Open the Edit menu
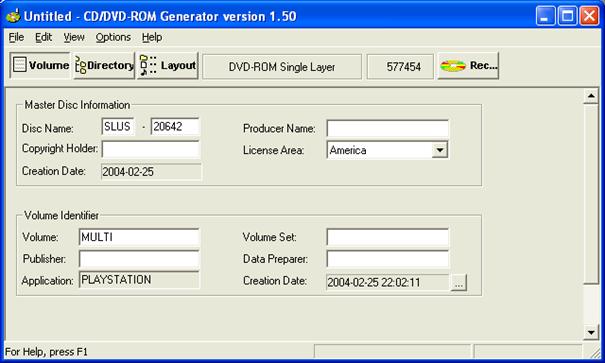 43,37
